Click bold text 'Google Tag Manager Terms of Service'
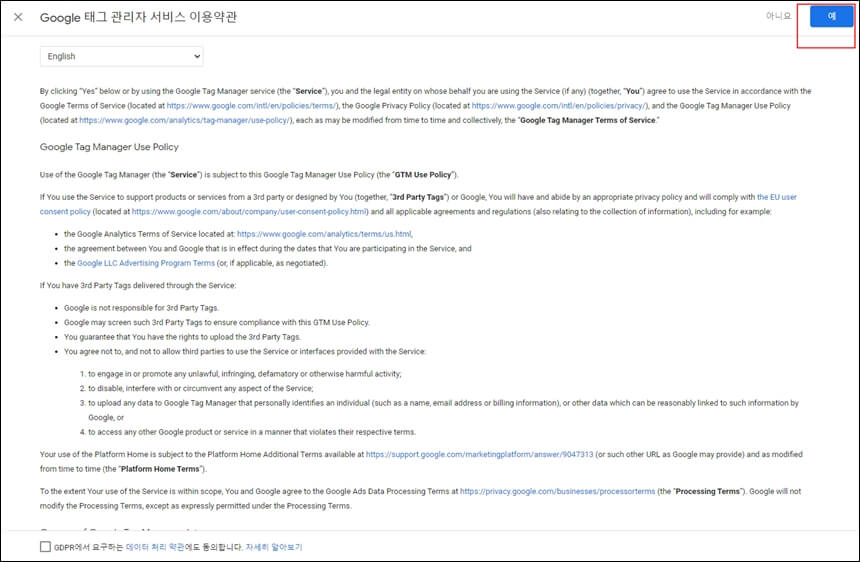 pos(587,120)
